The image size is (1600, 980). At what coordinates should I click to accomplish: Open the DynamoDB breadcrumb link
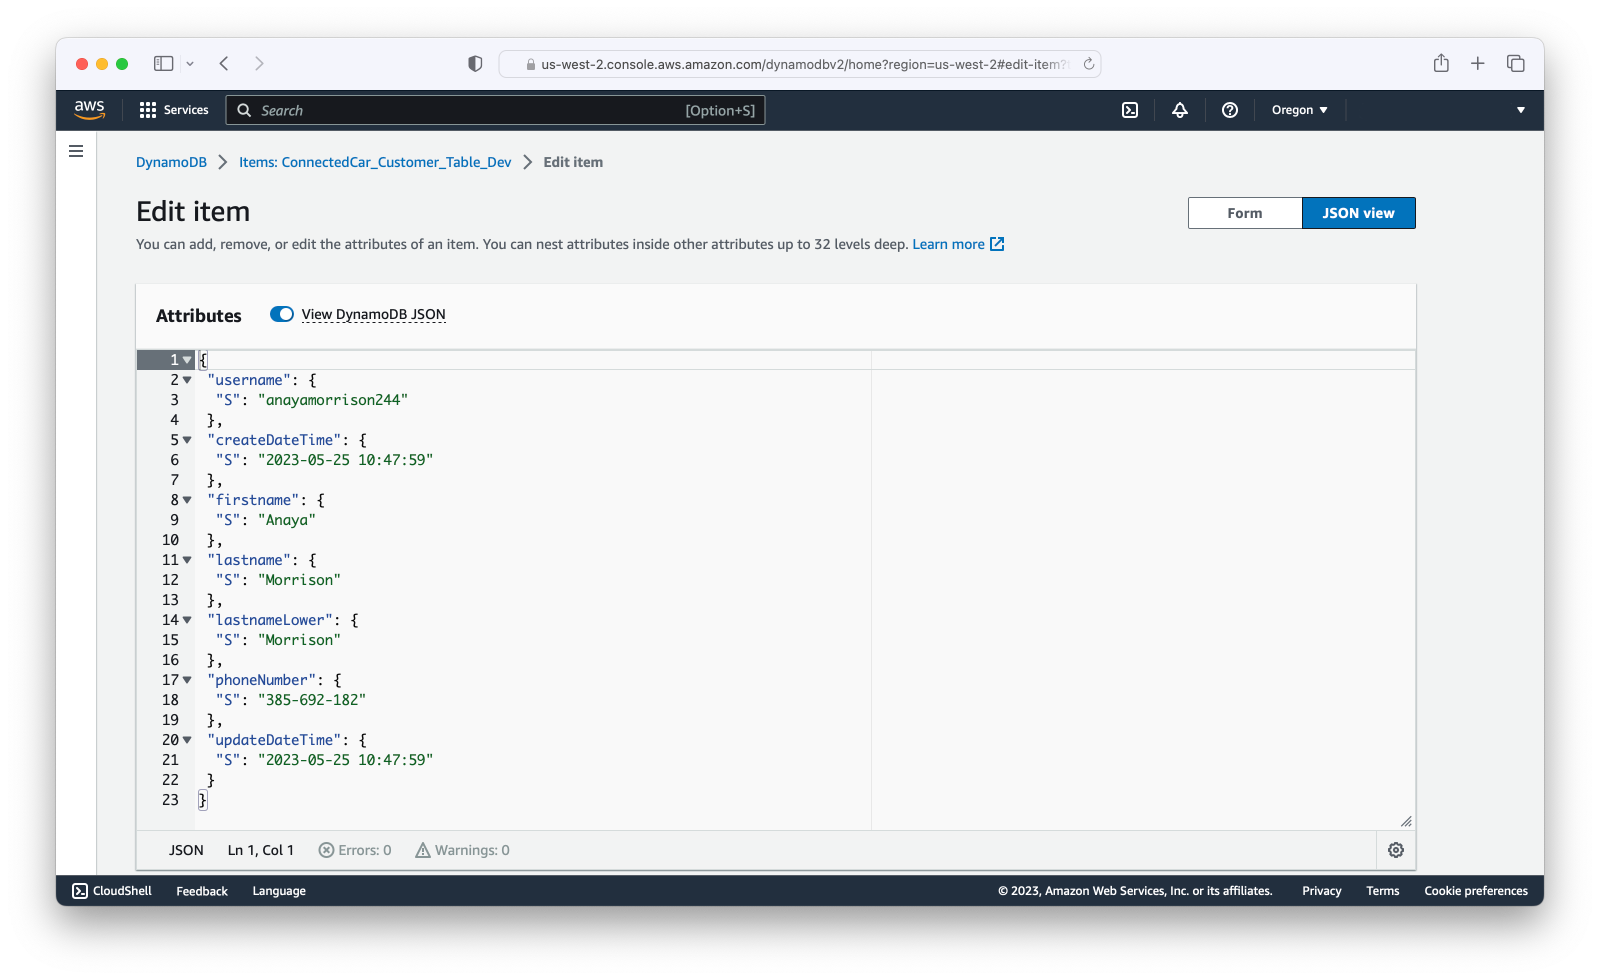171,162
